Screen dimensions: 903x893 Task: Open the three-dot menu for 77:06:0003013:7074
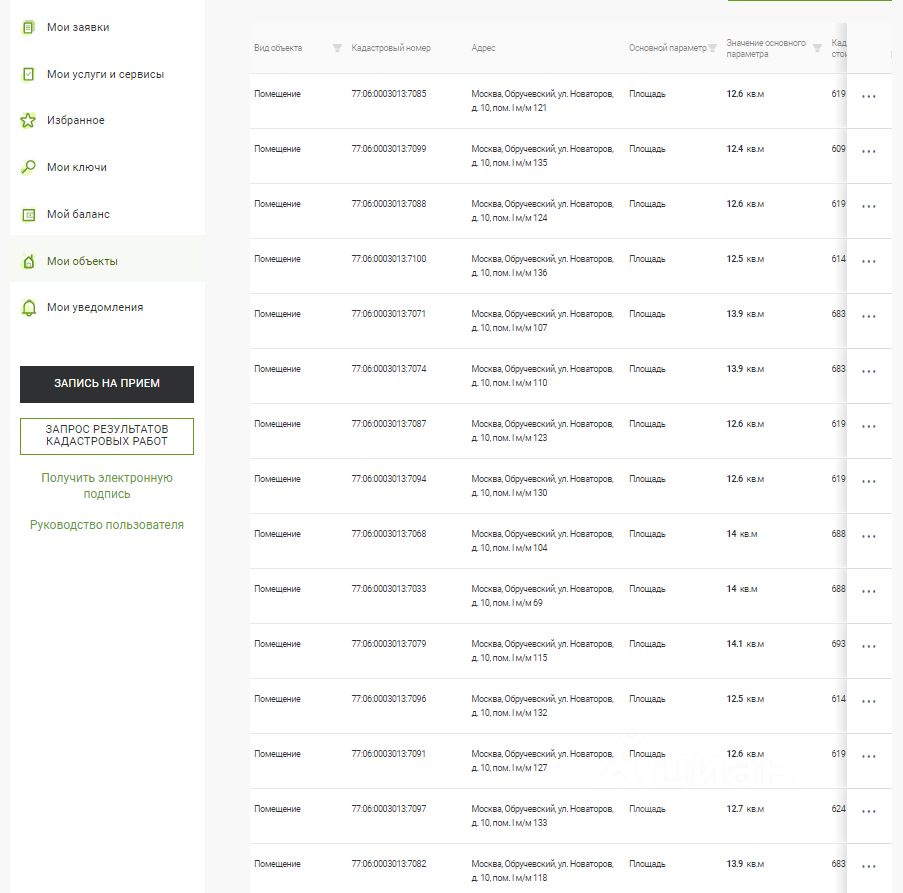coord(868,371)
